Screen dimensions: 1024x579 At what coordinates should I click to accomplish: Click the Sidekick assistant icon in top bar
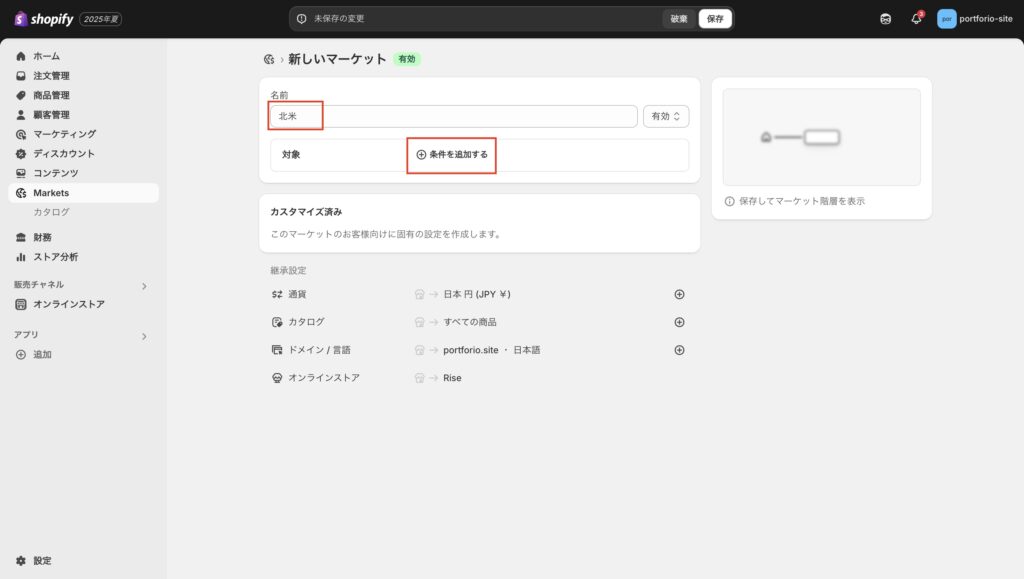click(885, 19)
